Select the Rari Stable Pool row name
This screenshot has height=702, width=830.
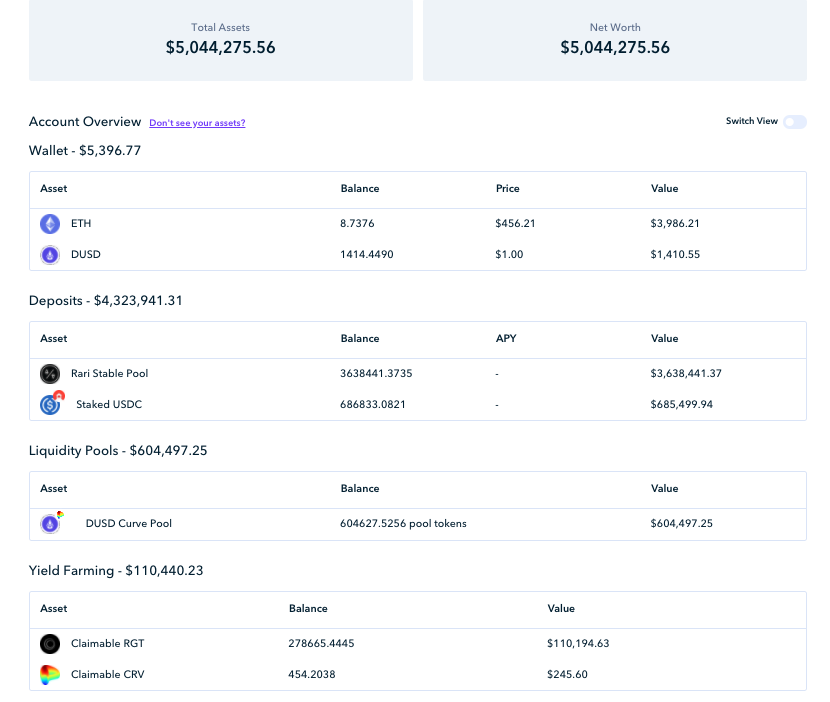pos(110,373)
